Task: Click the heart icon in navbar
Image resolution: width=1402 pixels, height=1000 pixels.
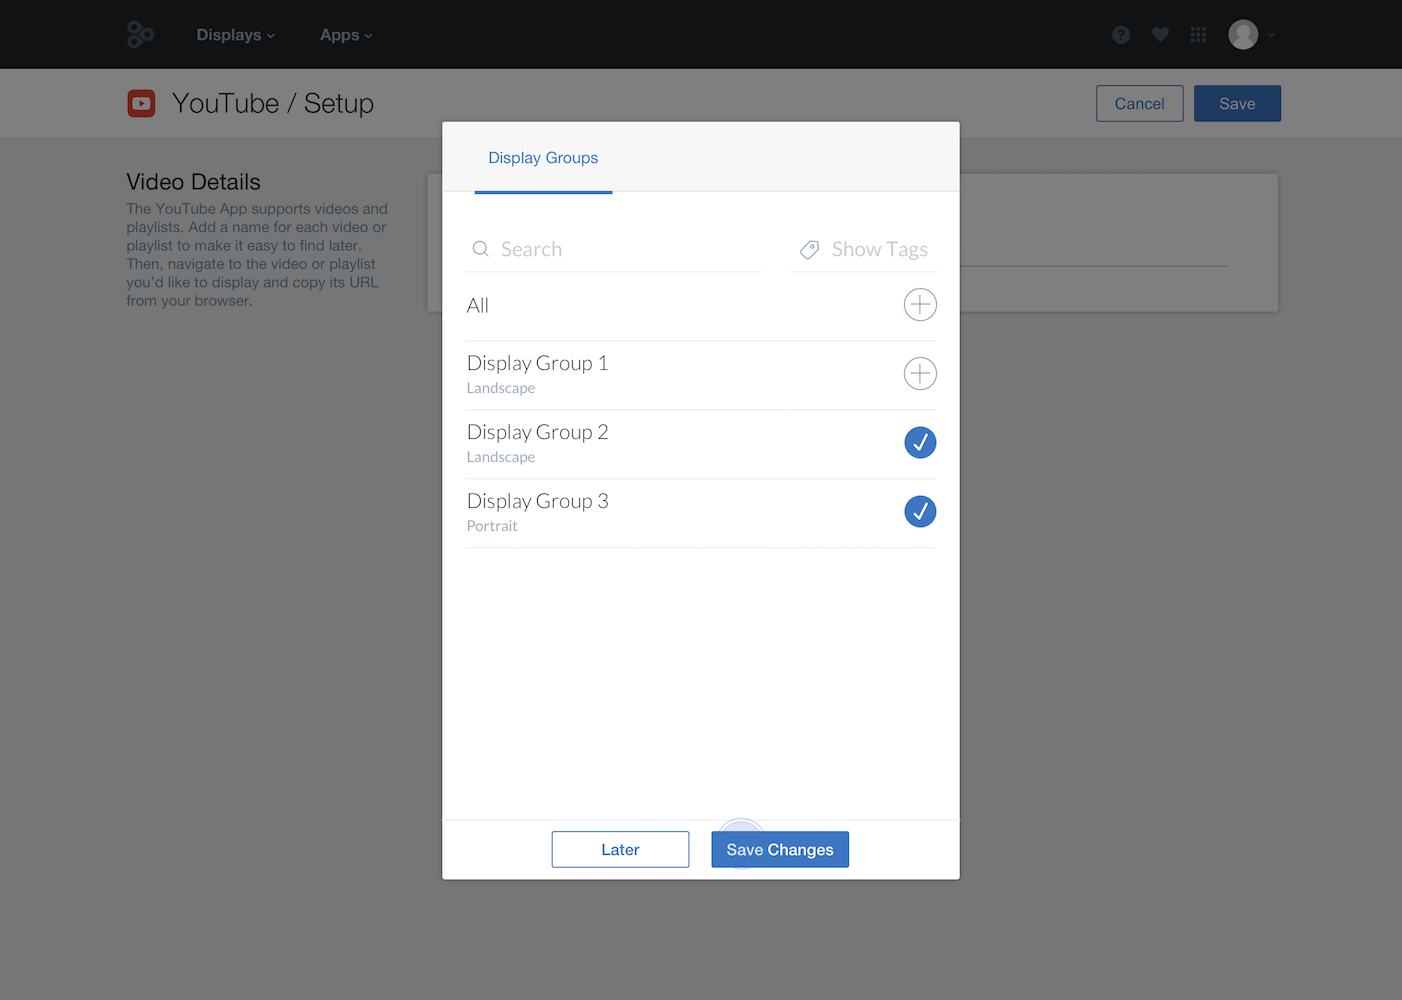Action: click(x=1160, y=35)
